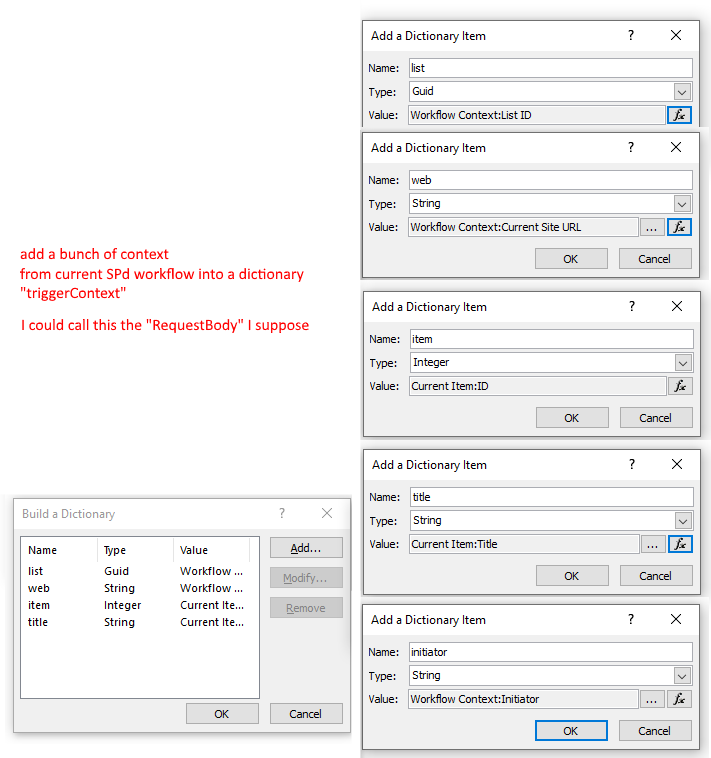The width and height of the screenshot is (711, 758).
Task: Click the fx function button beside Current Site URL
Action: point(680,227)
